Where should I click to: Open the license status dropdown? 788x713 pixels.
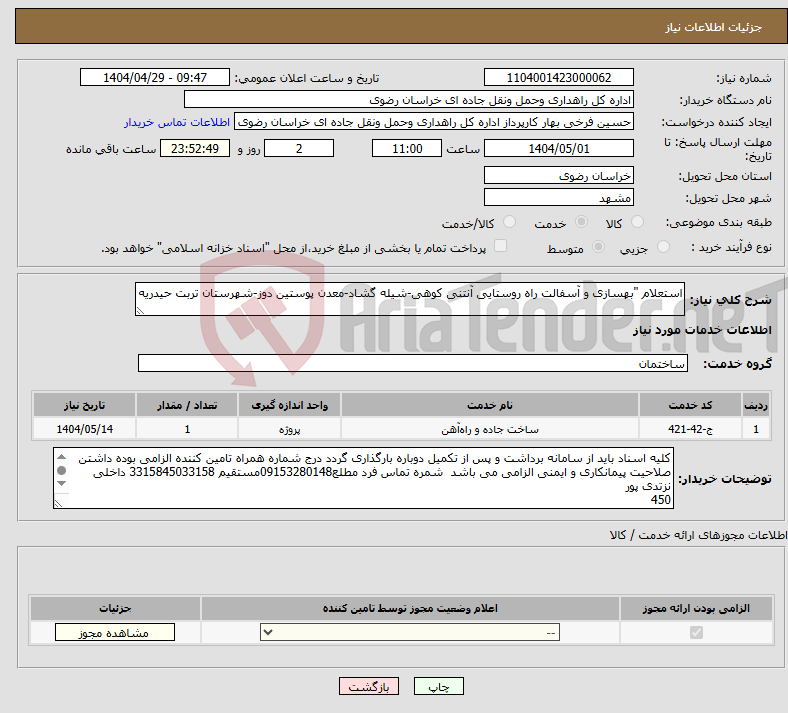(410, 632)
